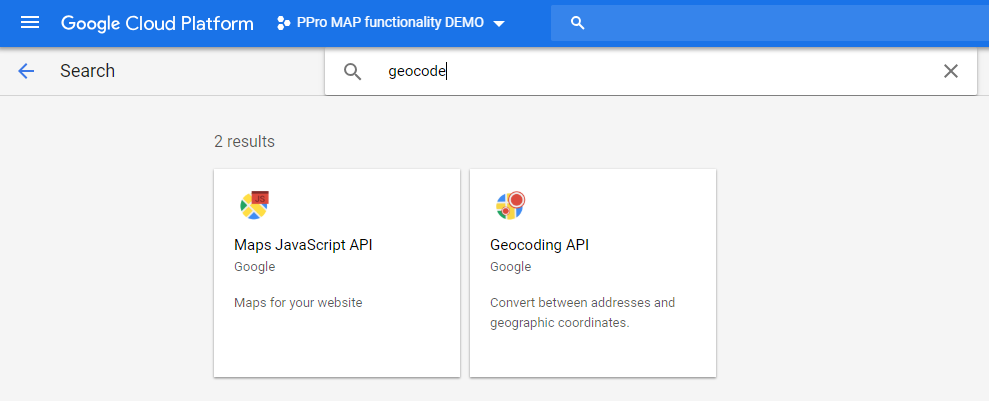
Task: Click the Google Cloud Platform title
Action: point(157,23)
